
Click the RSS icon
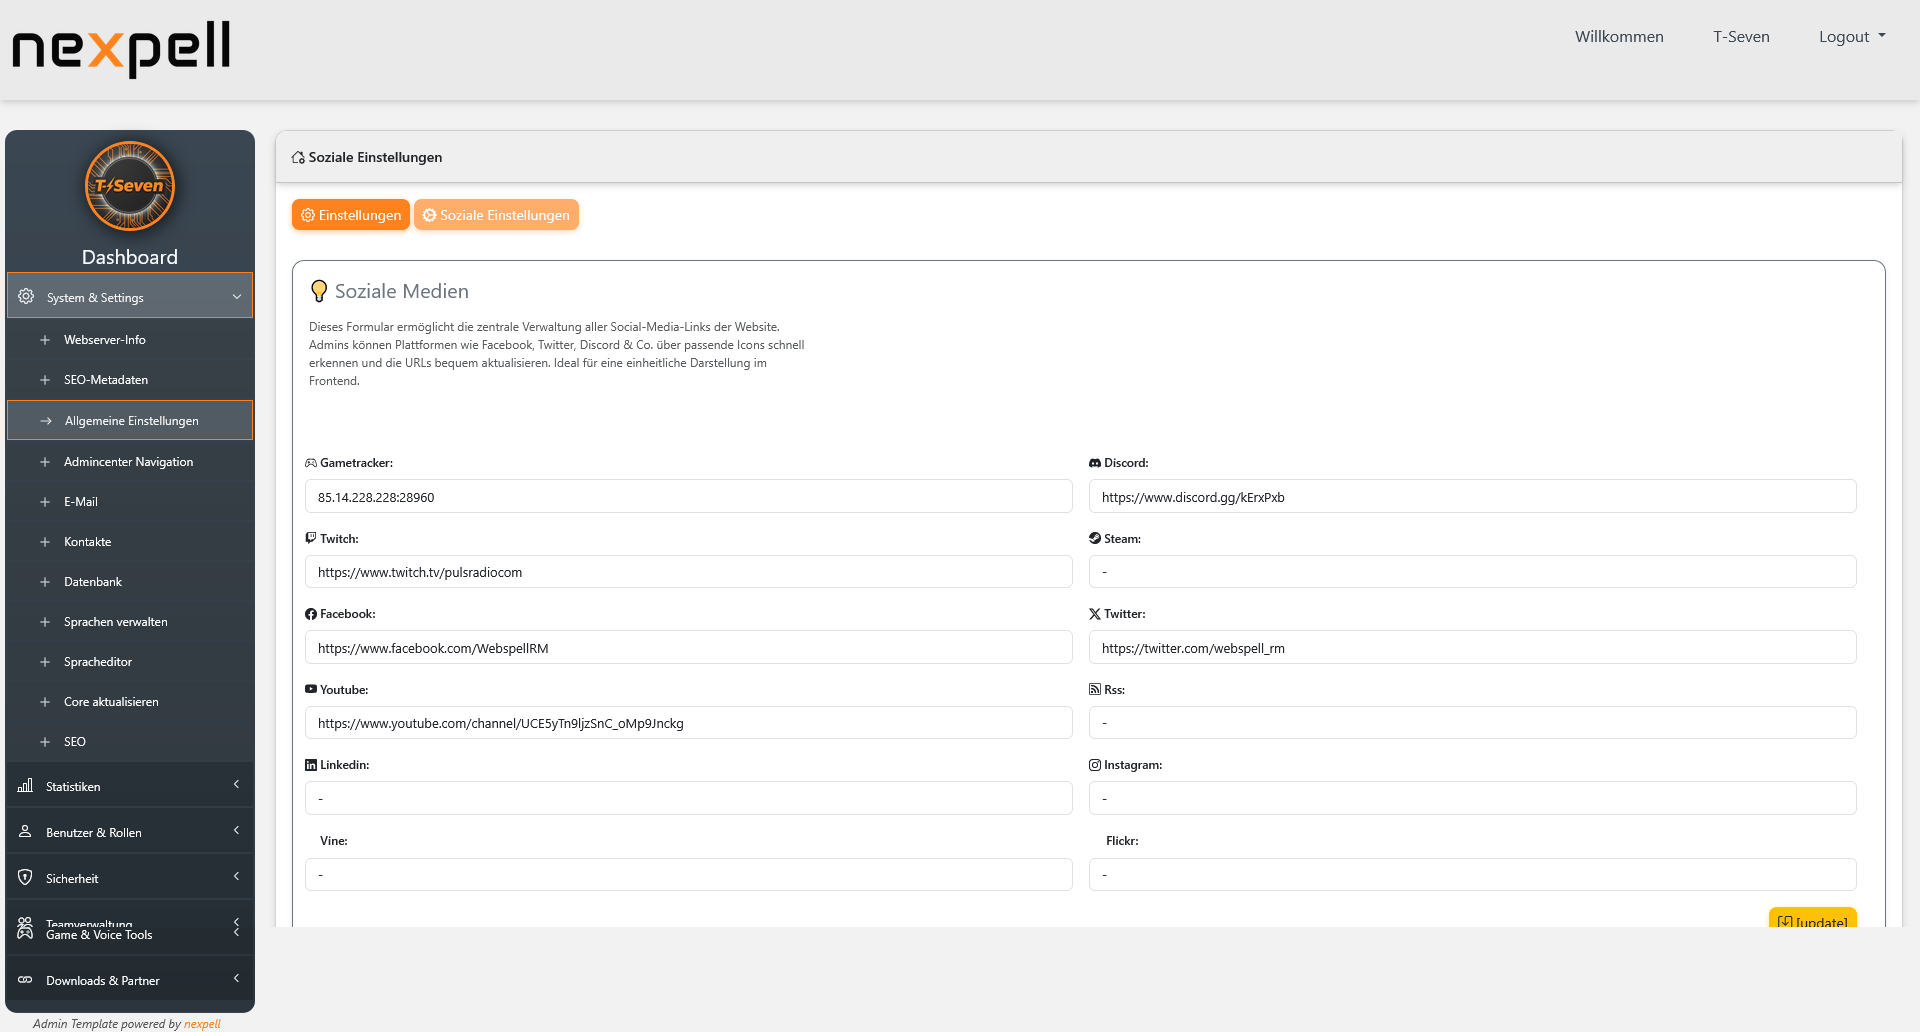click(1094, 689)
